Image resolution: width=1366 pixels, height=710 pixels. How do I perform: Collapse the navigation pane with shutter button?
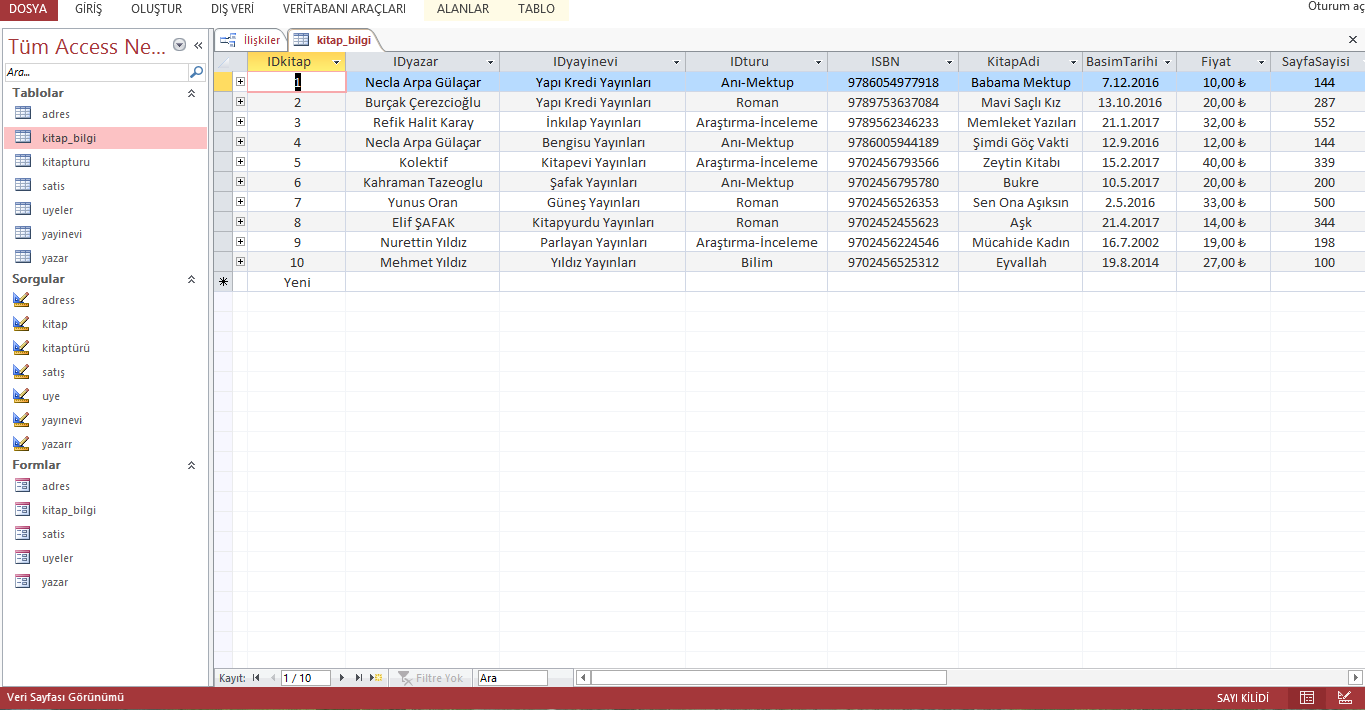[198, 45]
